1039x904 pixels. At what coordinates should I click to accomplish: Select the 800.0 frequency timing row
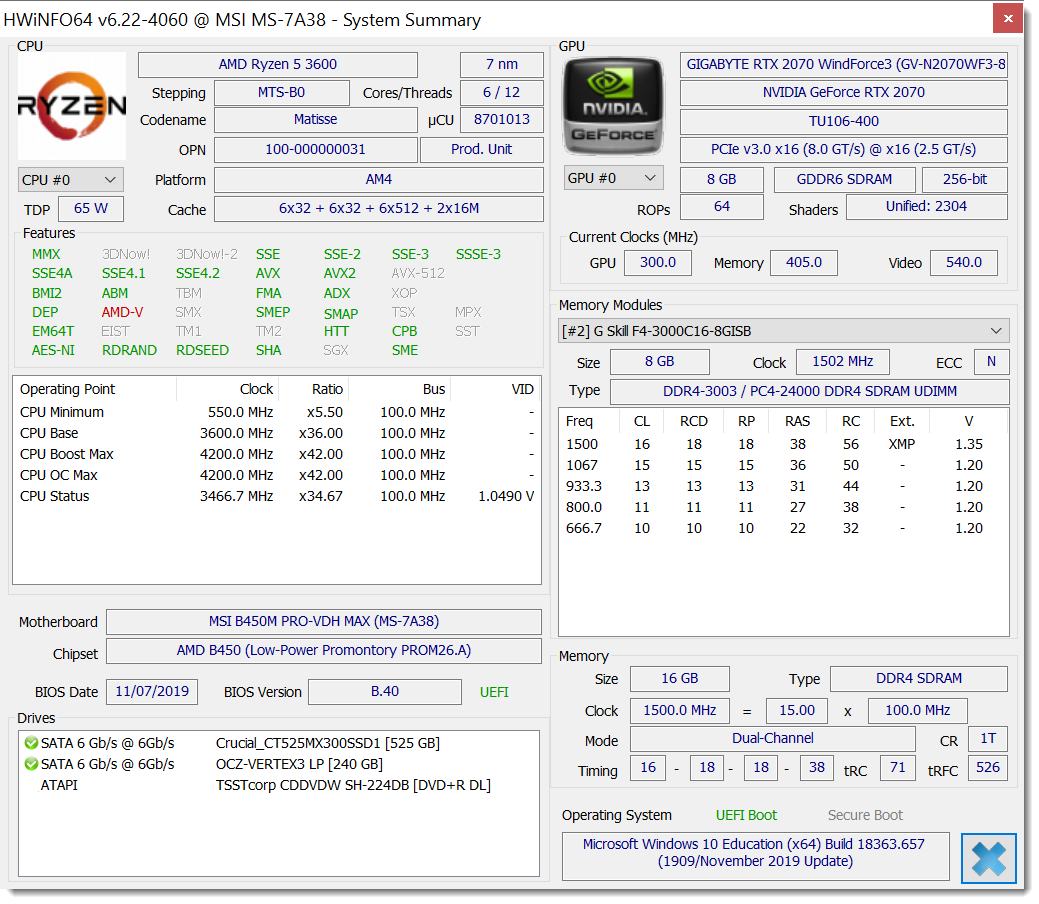pyautogui.click(x=784, y=508)
